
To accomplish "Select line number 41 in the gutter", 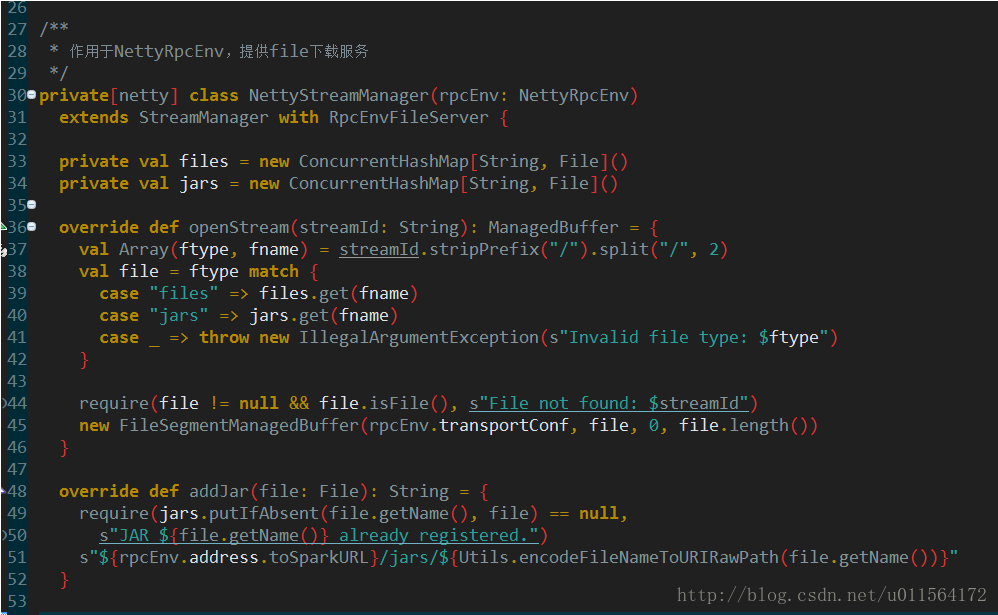I will point(17,337).
